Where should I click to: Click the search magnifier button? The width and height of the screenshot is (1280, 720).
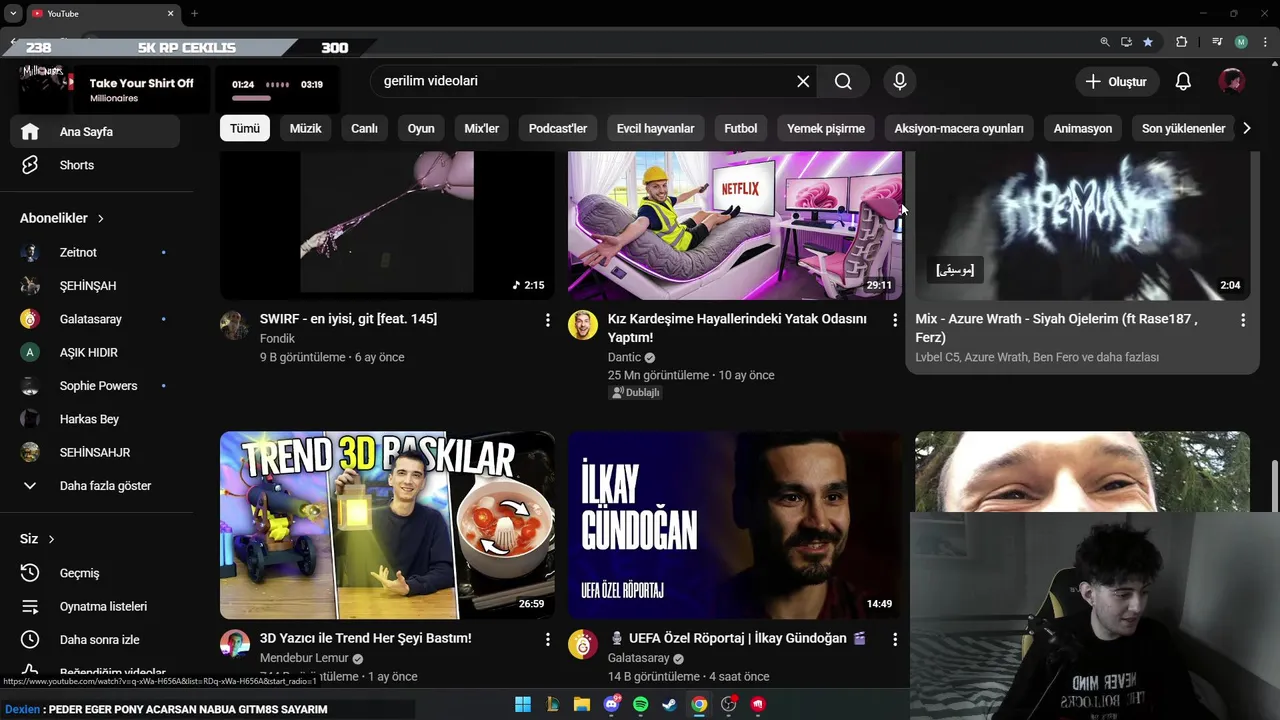tap(843, 81)
